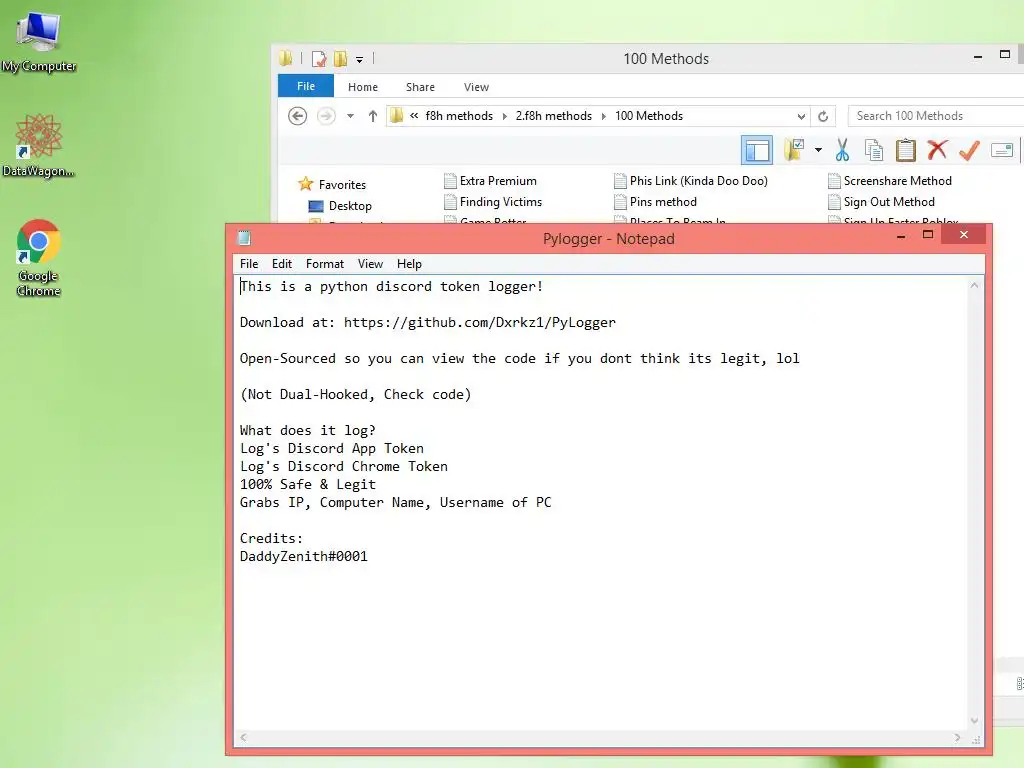Show hidden parent folders via double chevron
The image size is (1024, 768).
point(414,116)
